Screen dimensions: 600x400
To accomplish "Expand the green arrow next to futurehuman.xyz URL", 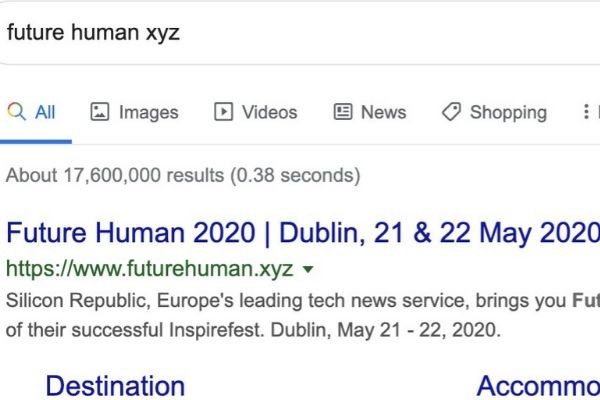I will point(308,270).
